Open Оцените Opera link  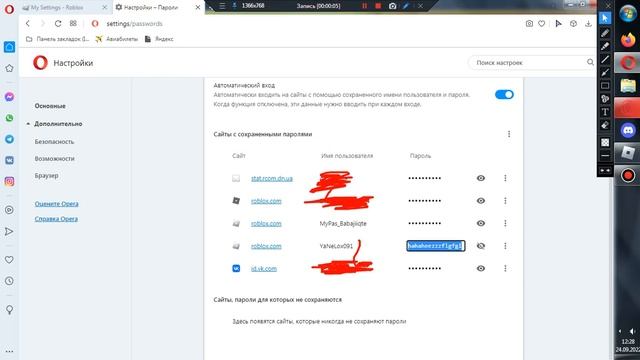(56, 204)
